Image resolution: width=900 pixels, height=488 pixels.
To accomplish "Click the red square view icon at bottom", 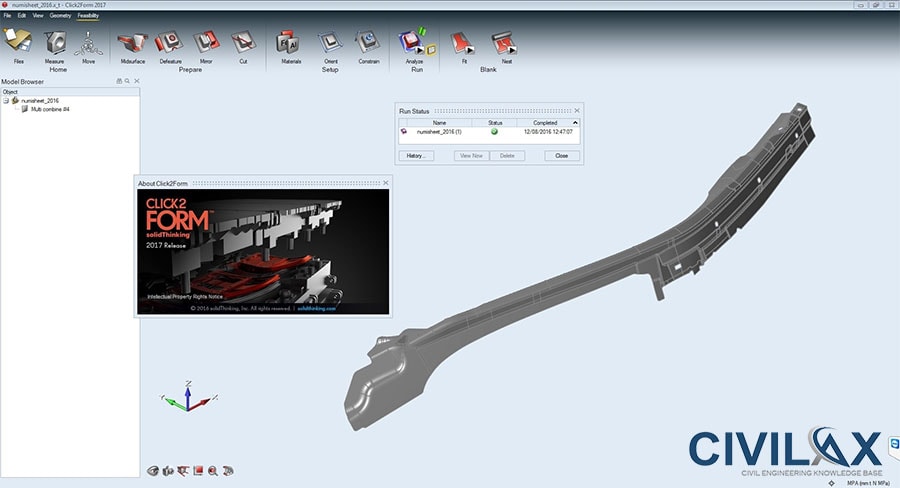I will (198, 471).
